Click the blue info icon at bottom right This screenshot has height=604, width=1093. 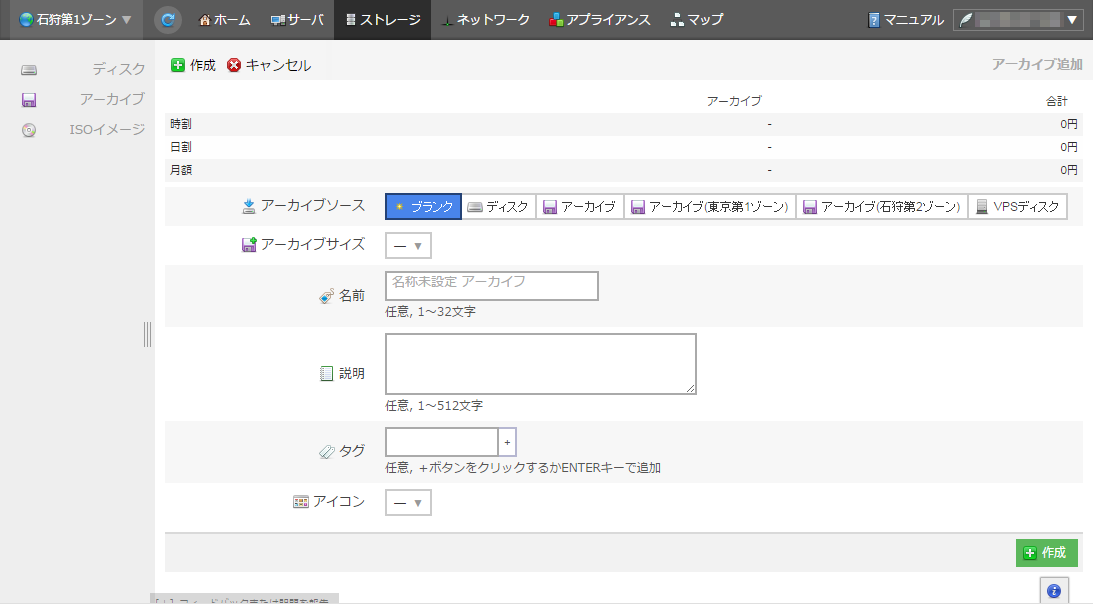point(1053,591)
